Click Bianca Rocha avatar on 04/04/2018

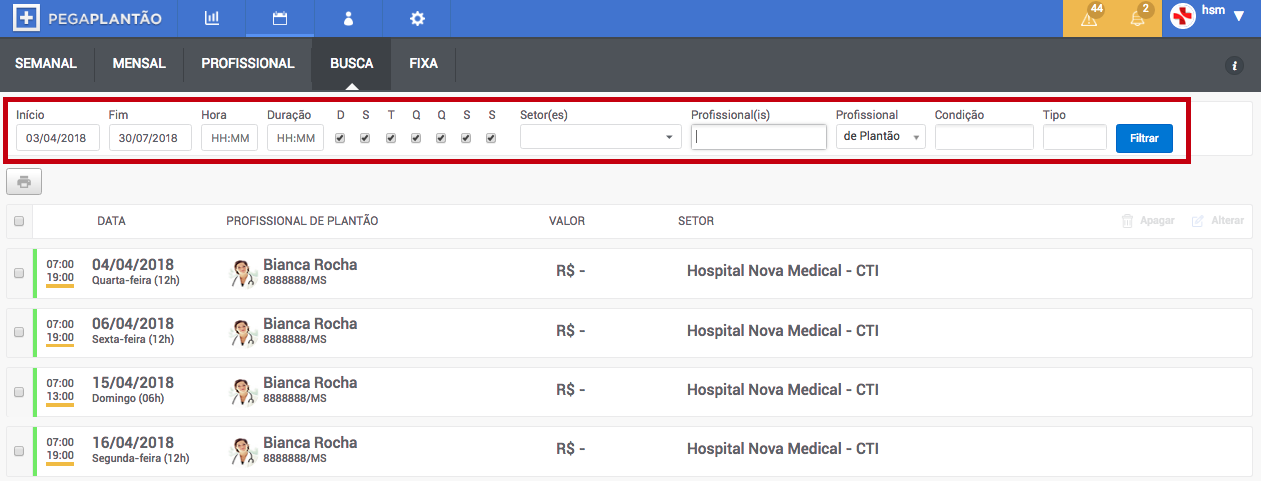point(242,273)
